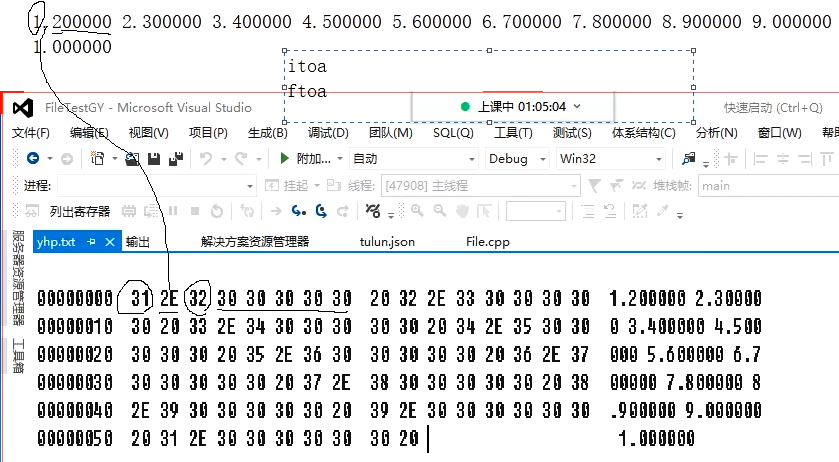
Task: Expand the 进程 process combo box
Action: pos(250,185)
